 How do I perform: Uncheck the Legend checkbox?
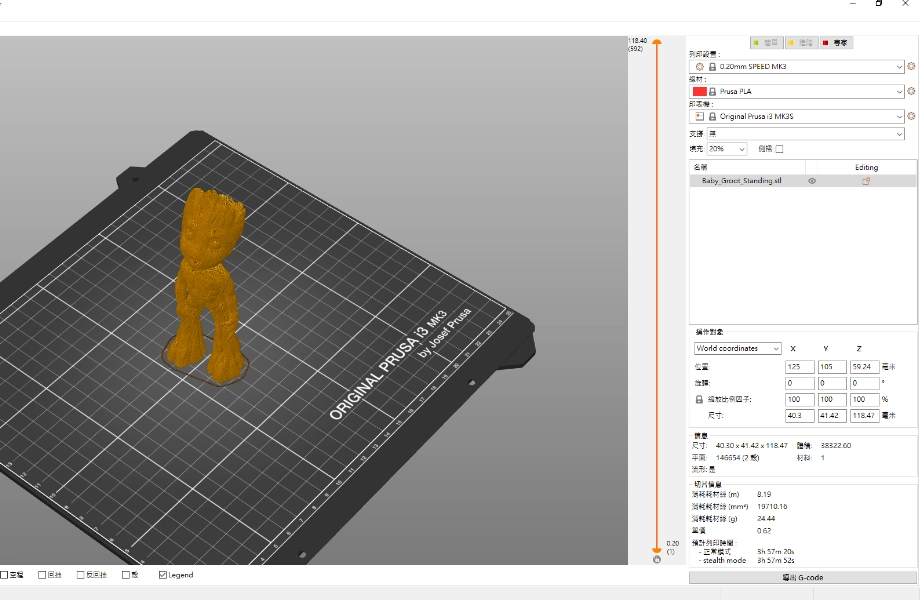163,575
